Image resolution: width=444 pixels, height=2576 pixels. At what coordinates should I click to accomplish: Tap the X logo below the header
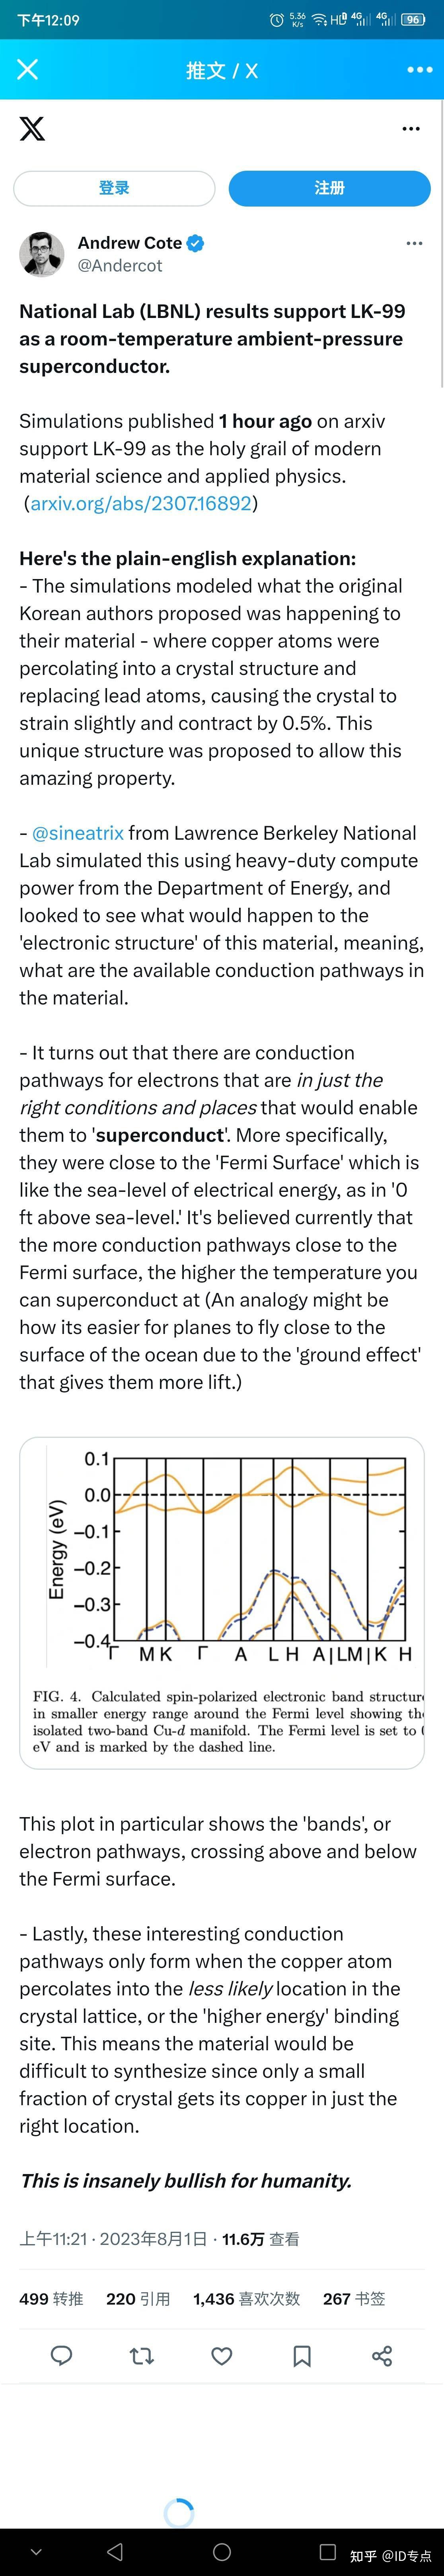point(32,128)
